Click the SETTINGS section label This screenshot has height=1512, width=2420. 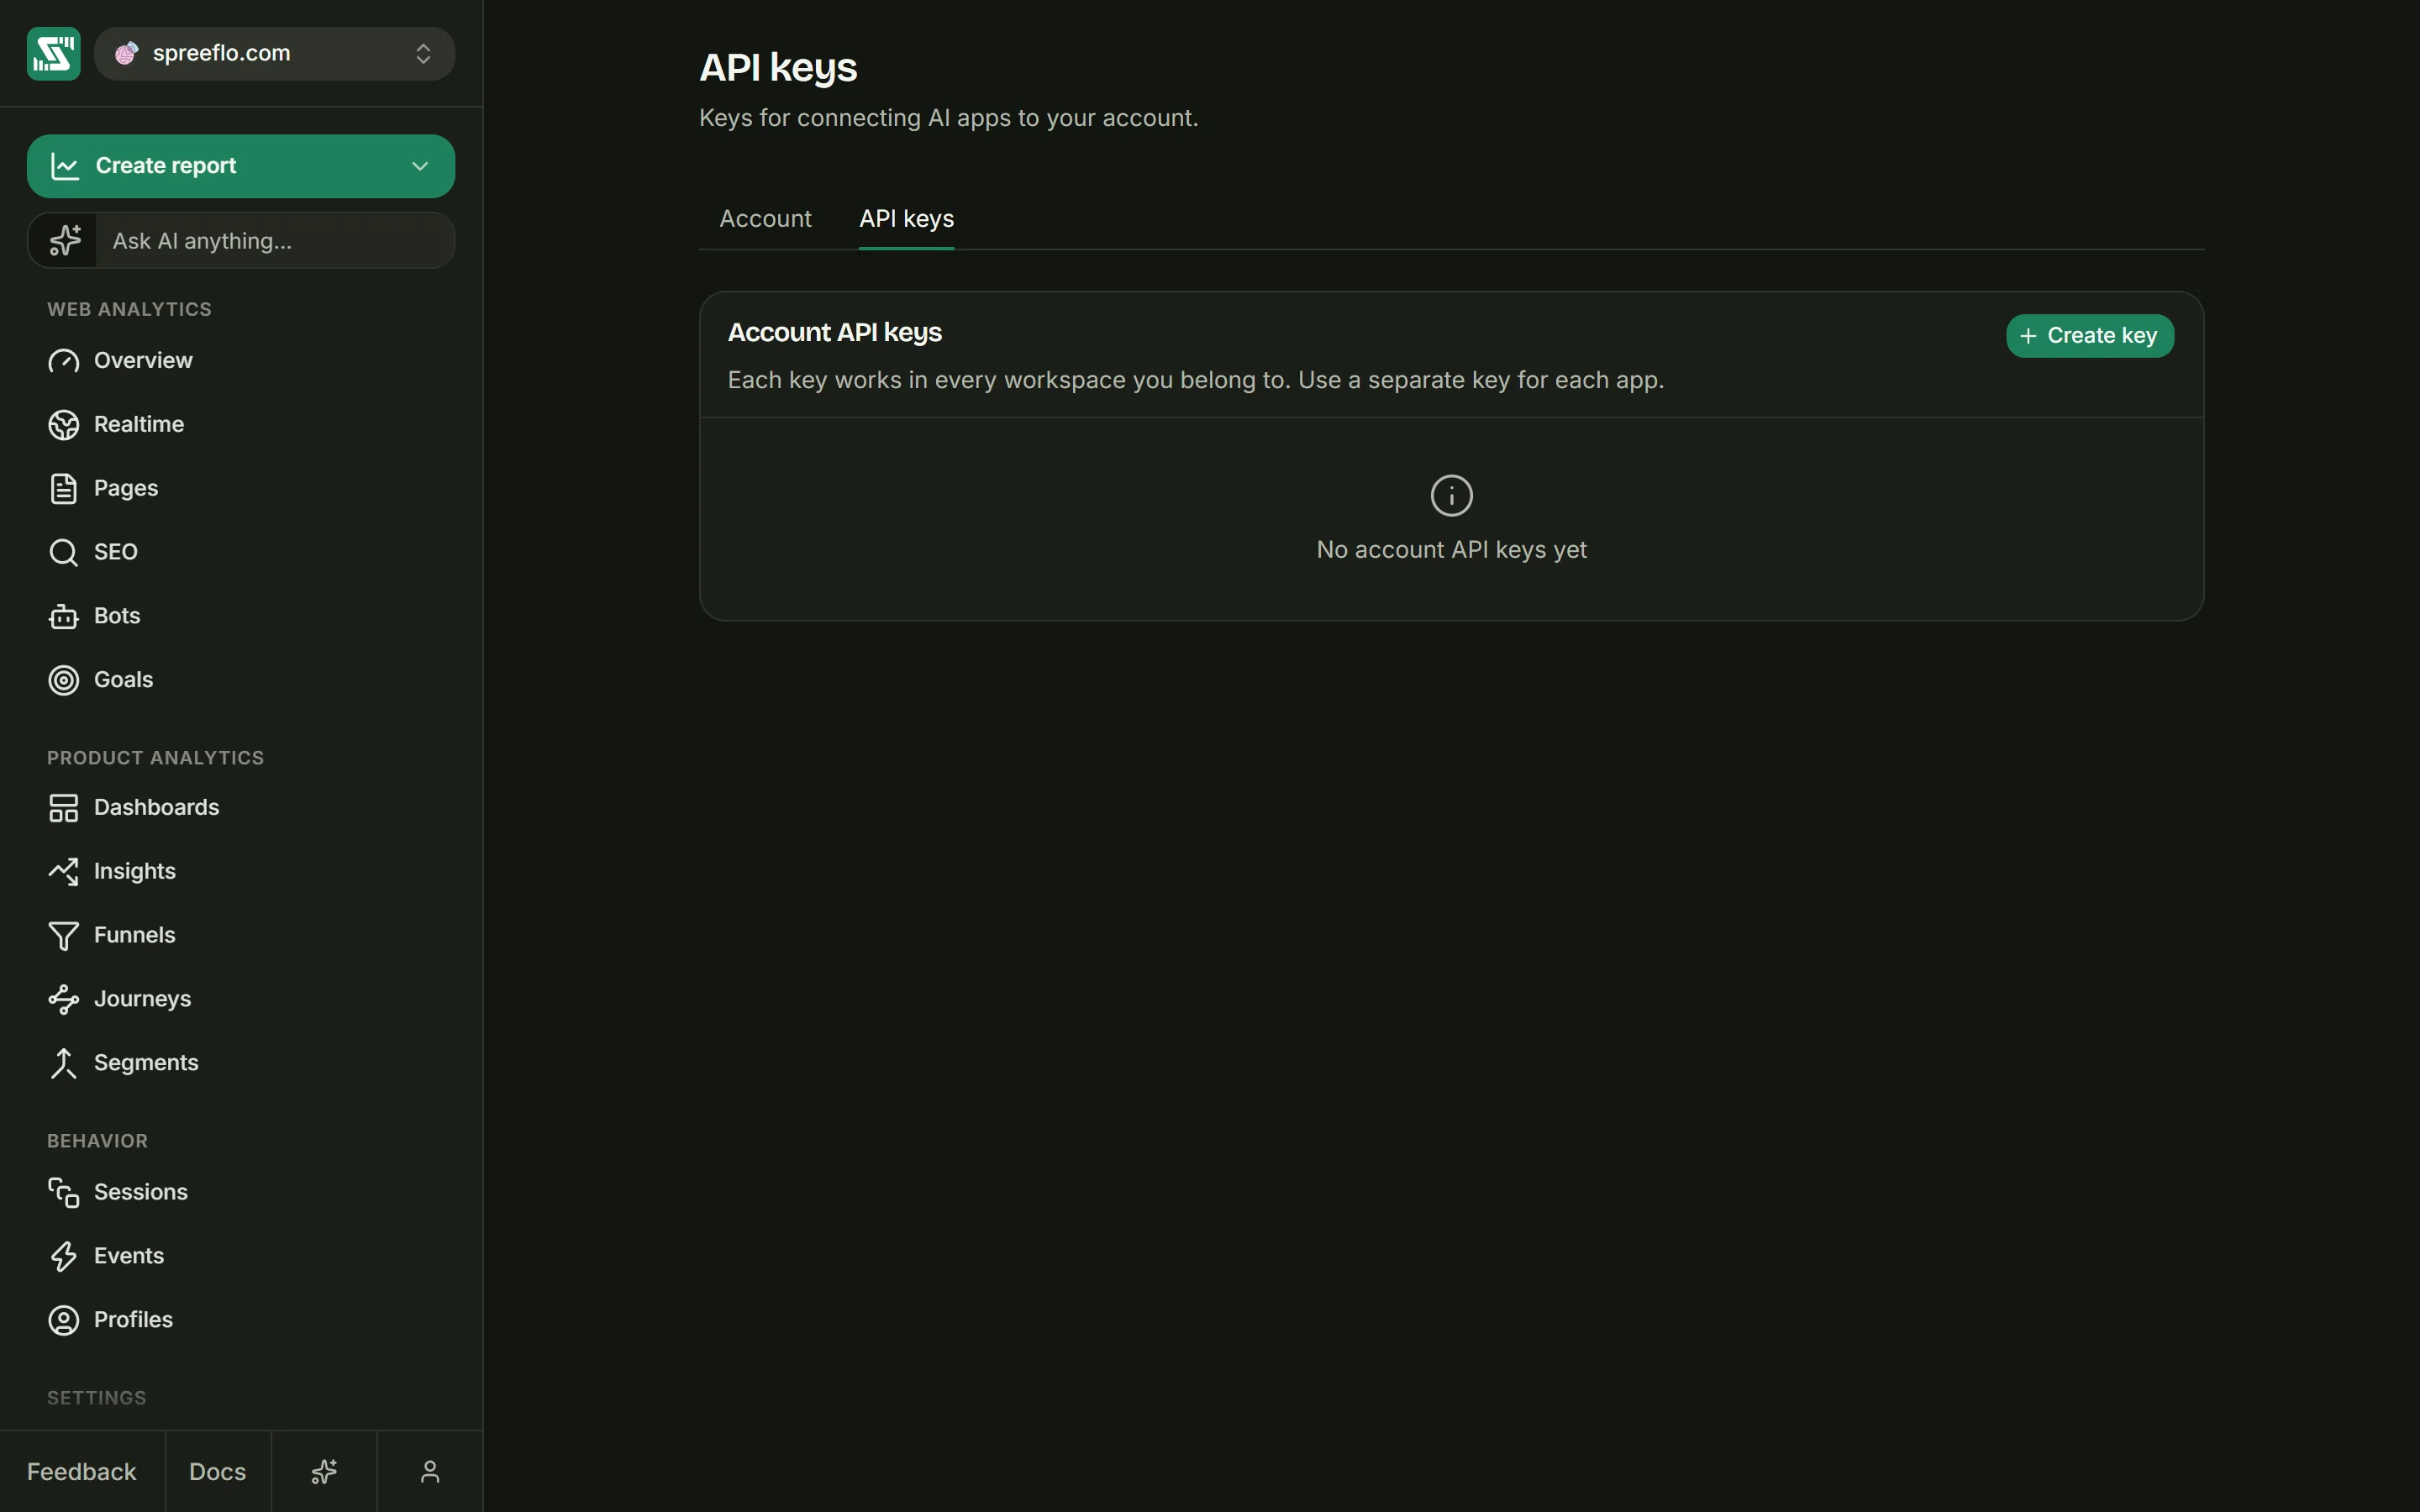96,1398
